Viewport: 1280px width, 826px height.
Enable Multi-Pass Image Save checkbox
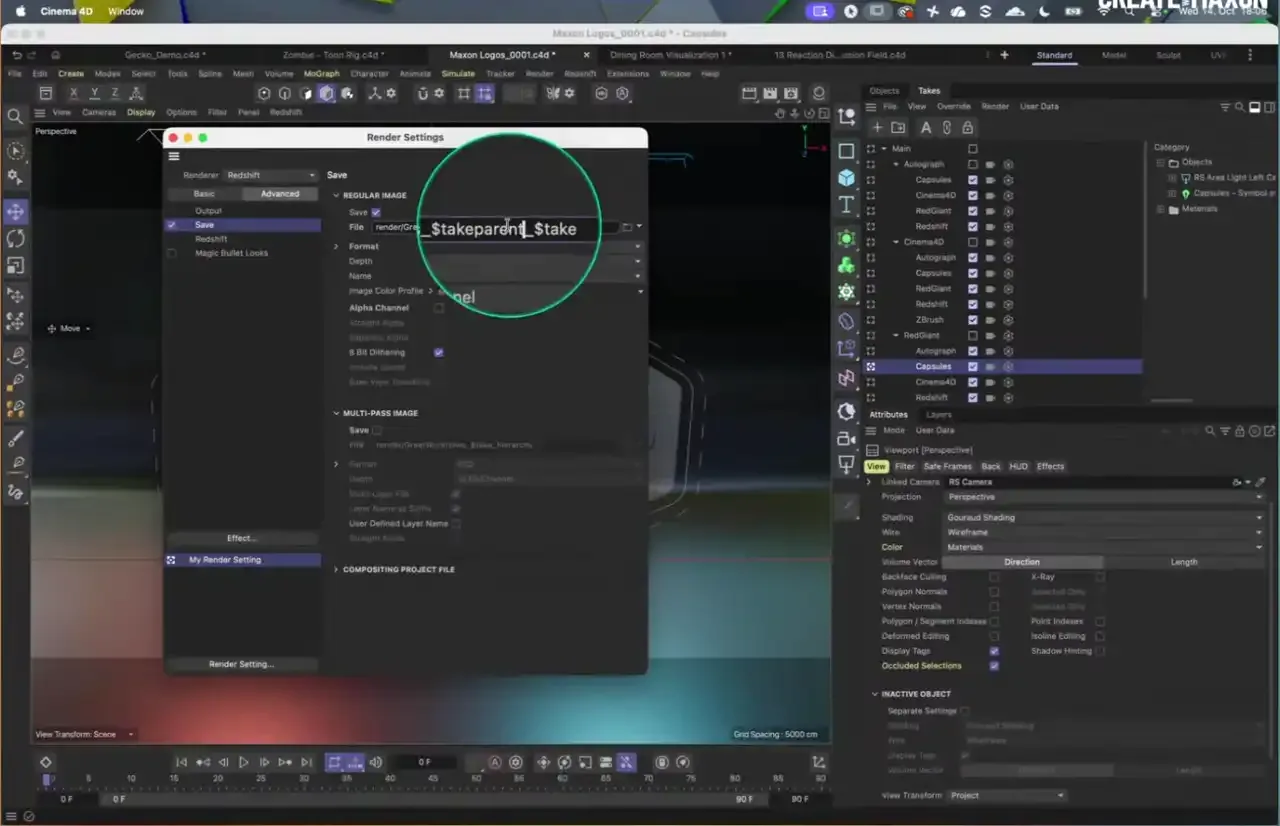click(x=377, y=430)
